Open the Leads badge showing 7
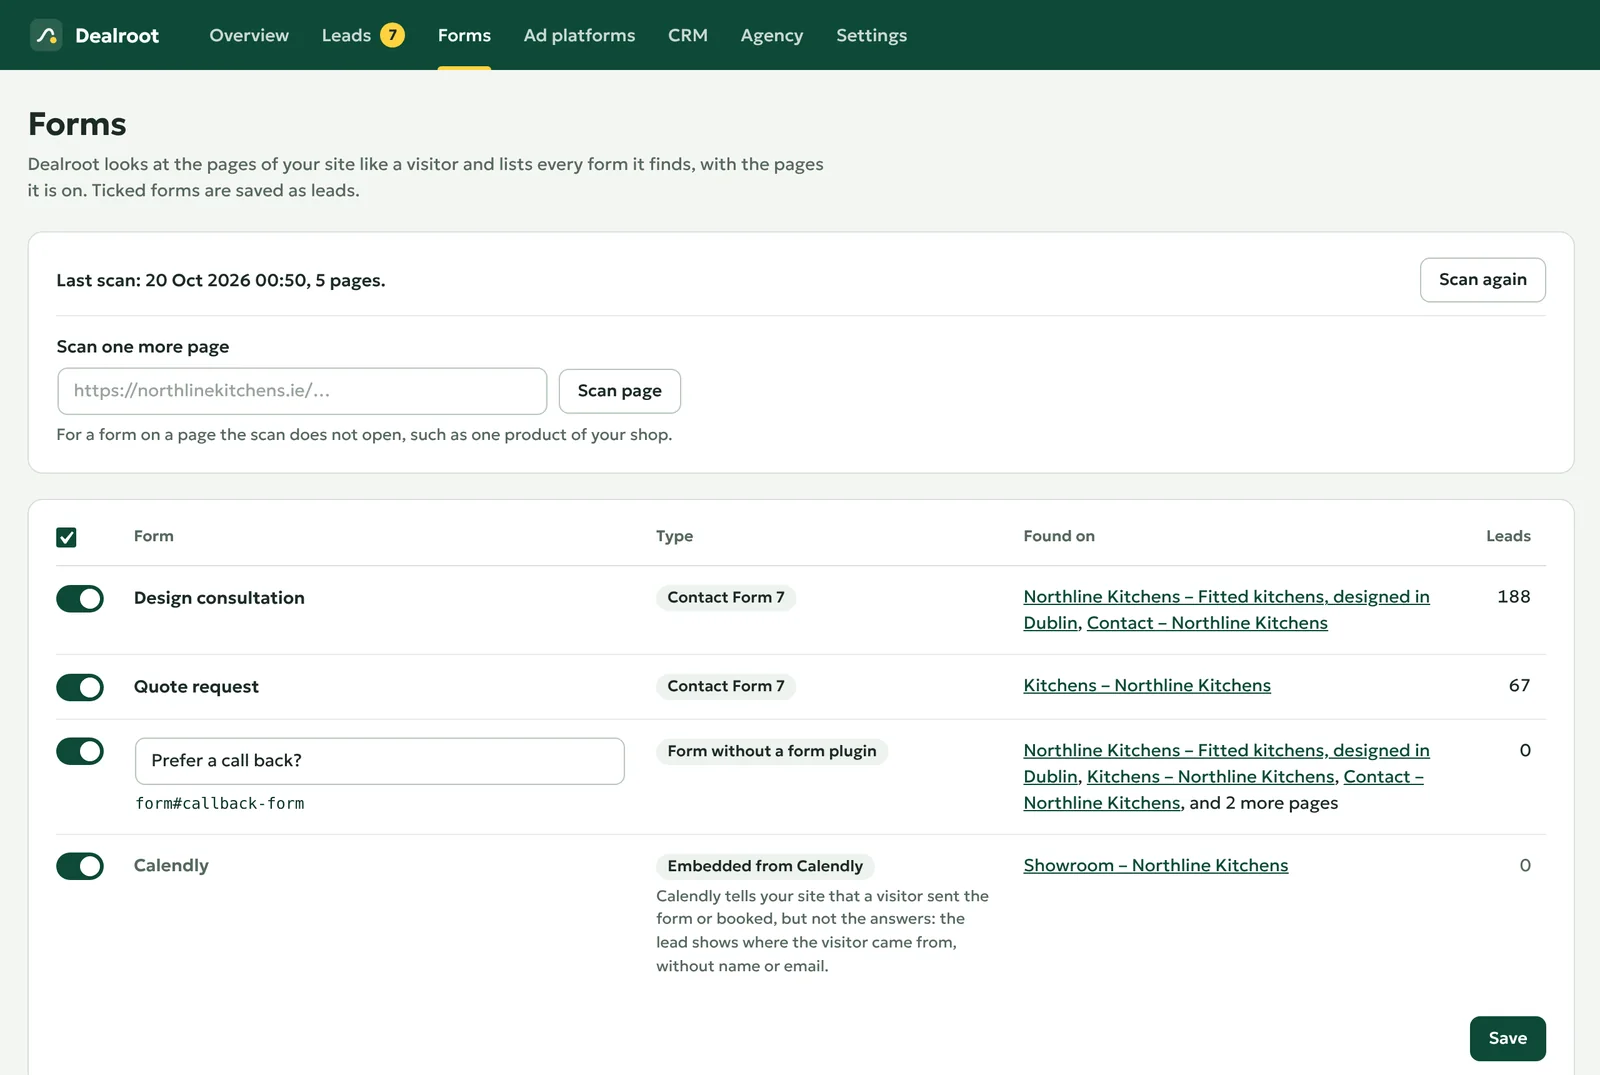The width and height of the screenshot is (1600, 1075). coord(393,35)
